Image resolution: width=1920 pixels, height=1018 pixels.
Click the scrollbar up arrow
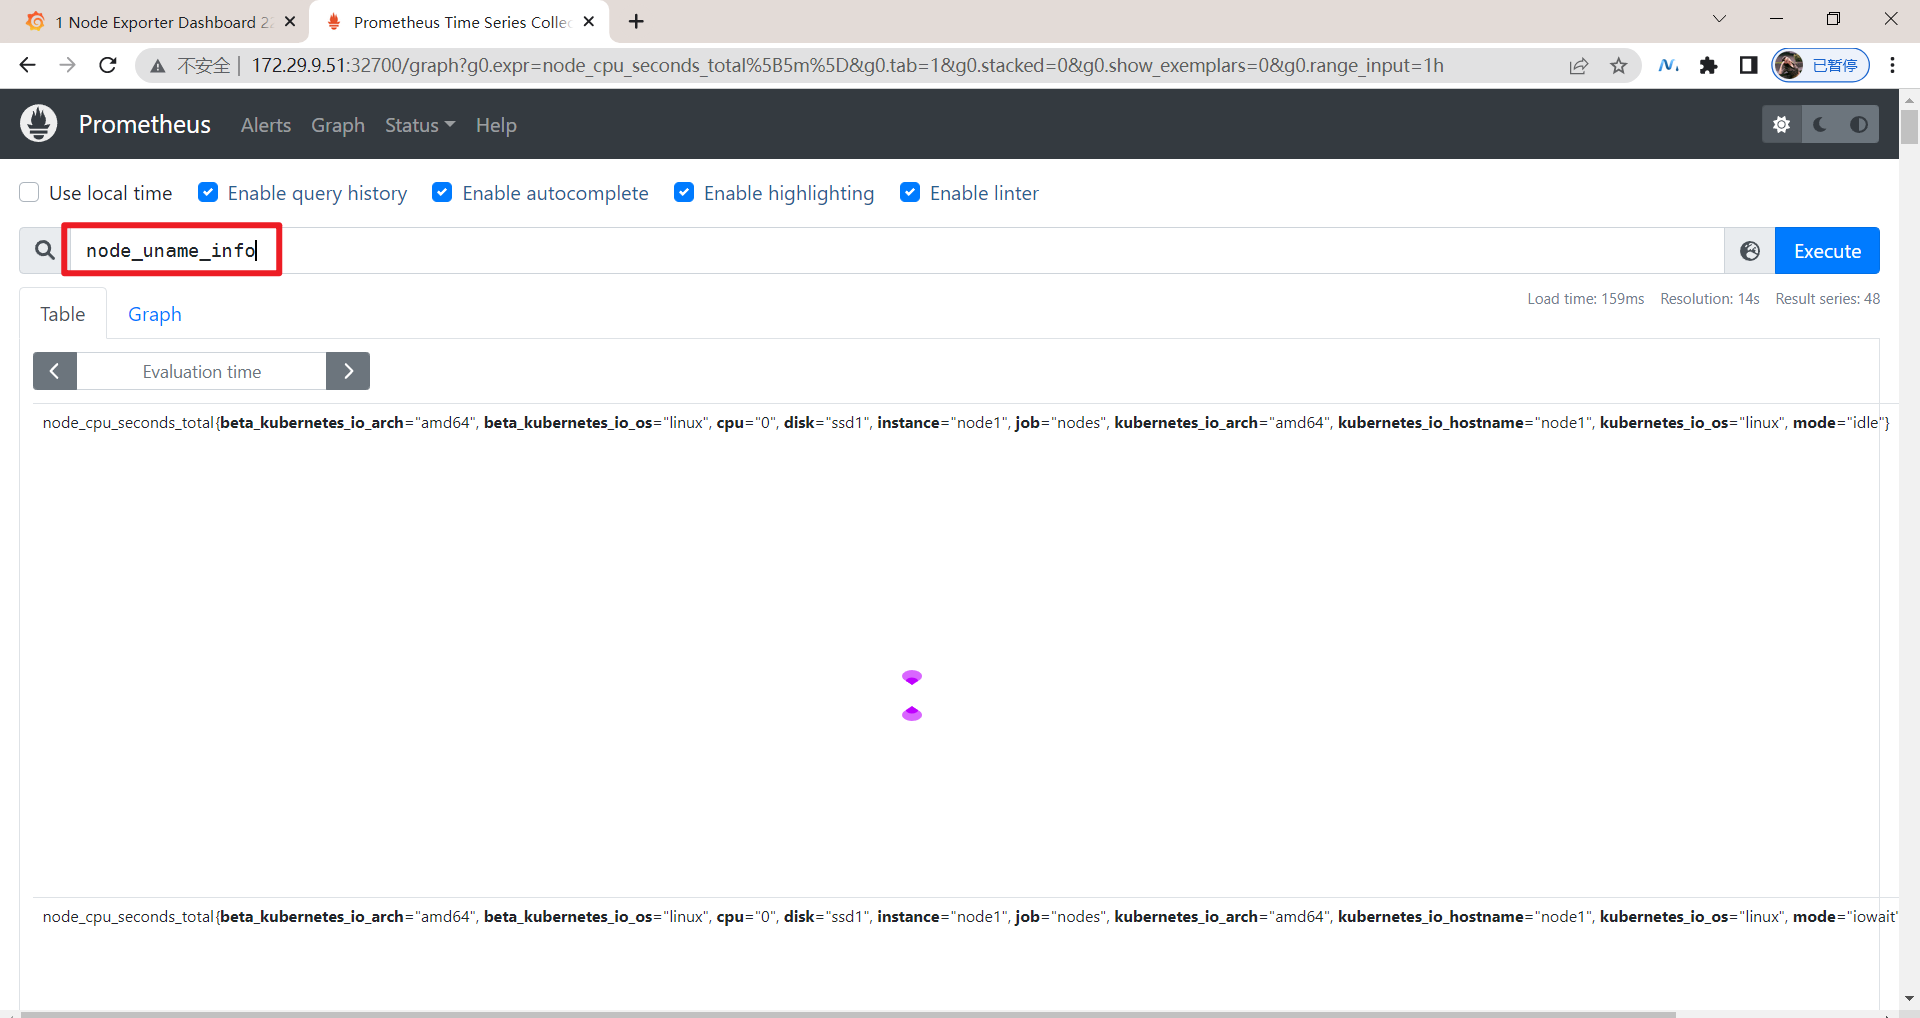pyautogui.click(x=1909, y=100)
